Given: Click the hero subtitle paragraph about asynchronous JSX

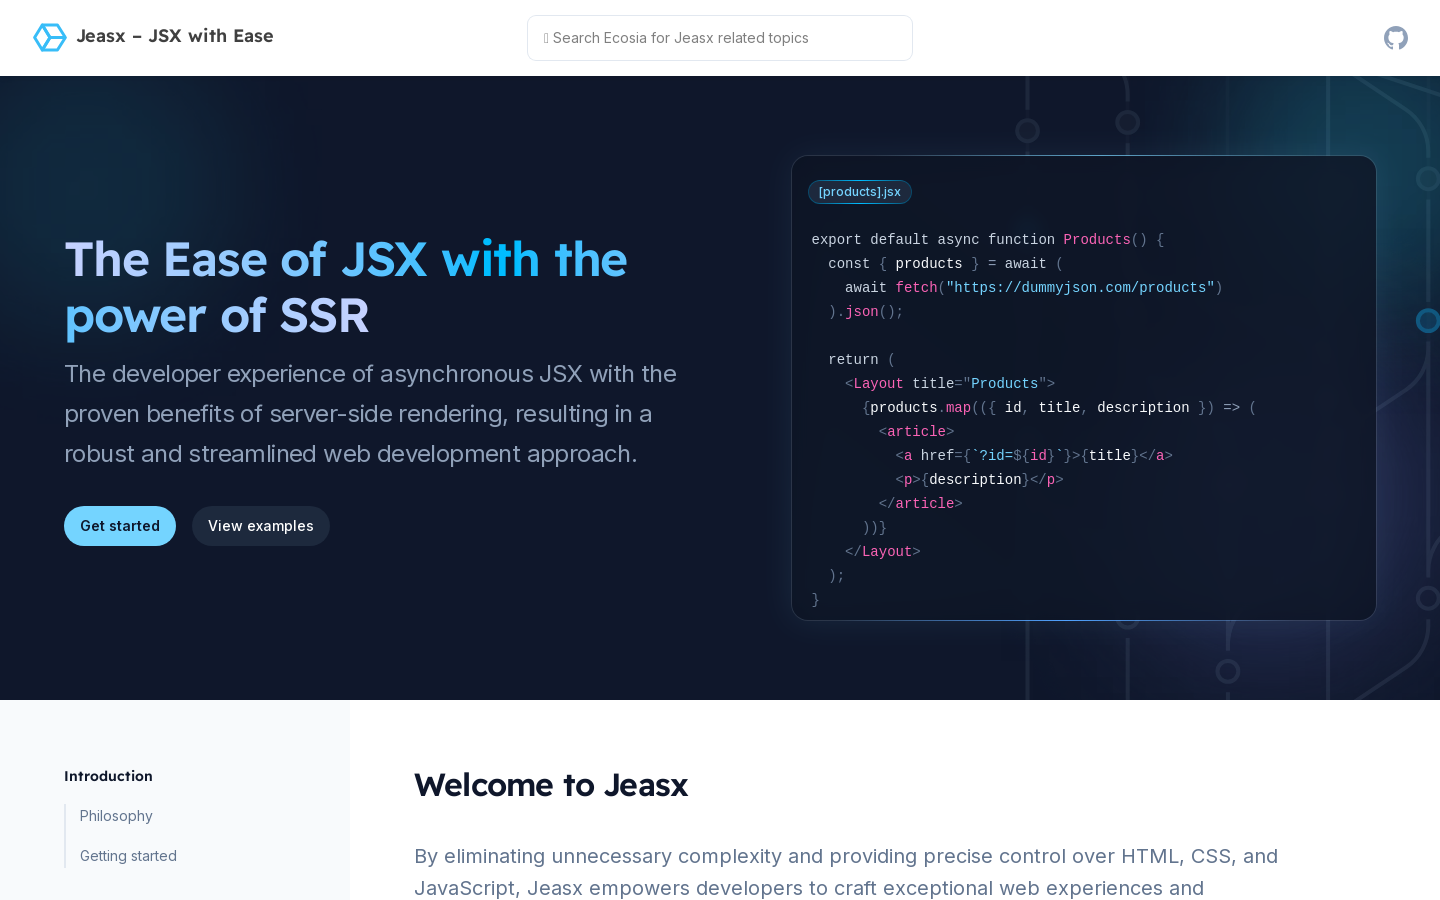Looking at the screenshot, I should pos(371,414).
